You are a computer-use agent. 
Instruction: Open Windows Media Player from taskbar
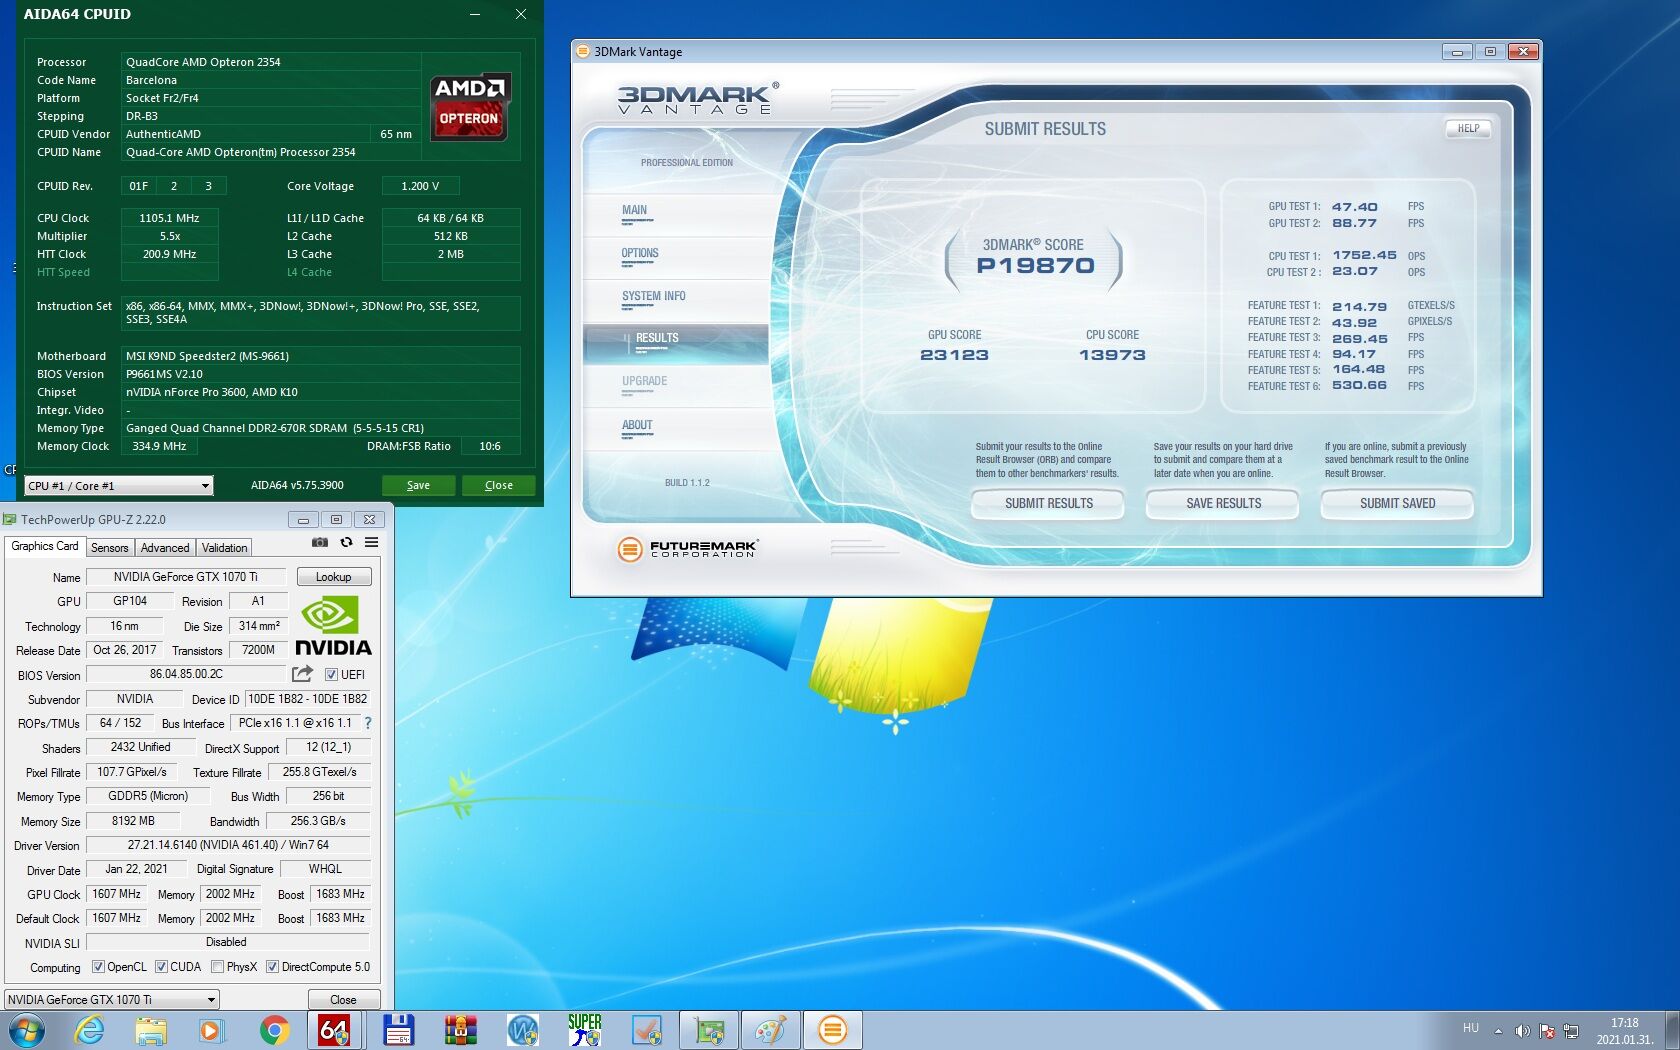pos(211,1030)
